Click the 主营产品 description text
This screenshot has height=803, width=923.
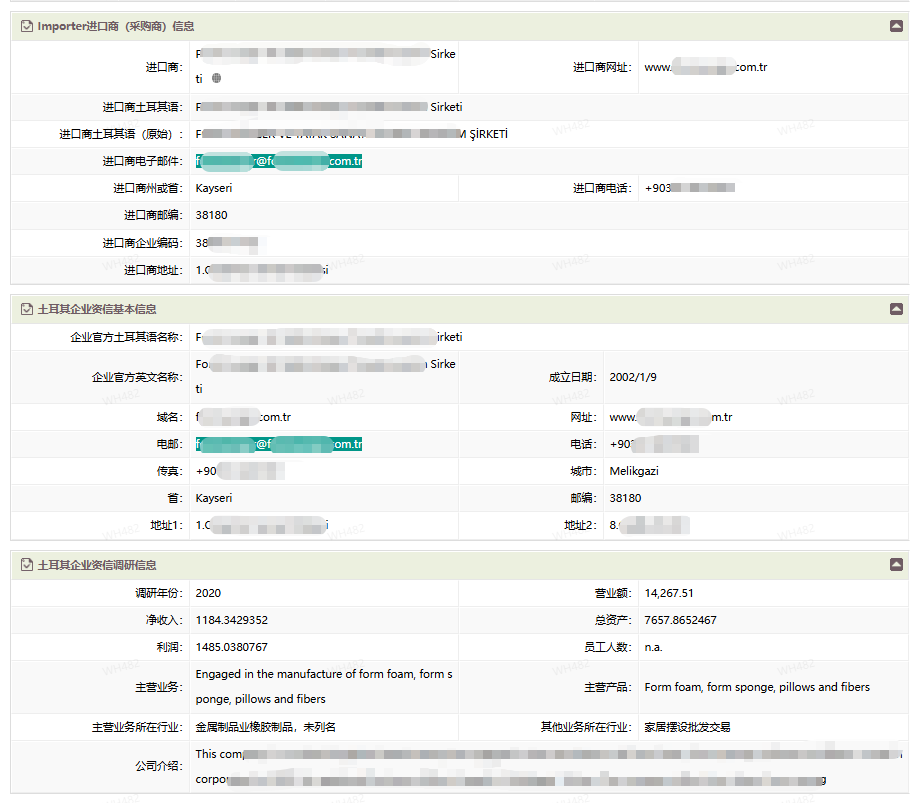click(757, 687)
